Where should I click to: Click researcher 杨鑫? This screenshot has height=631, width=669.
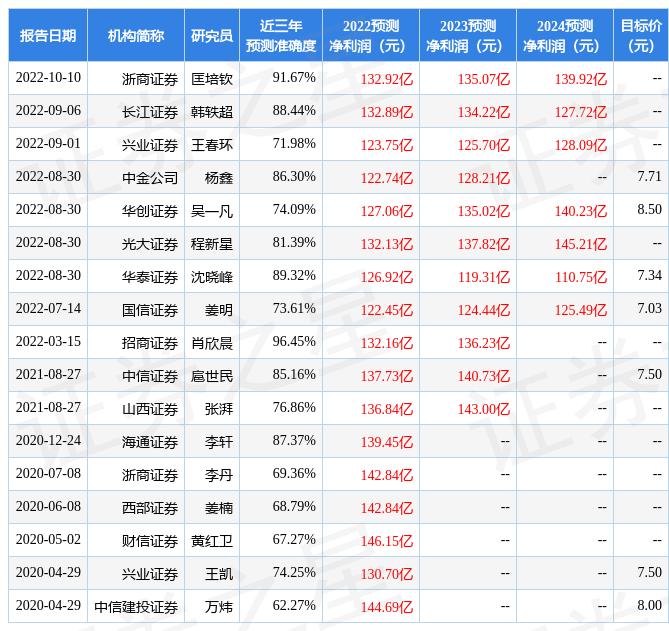tap(219, 178)
